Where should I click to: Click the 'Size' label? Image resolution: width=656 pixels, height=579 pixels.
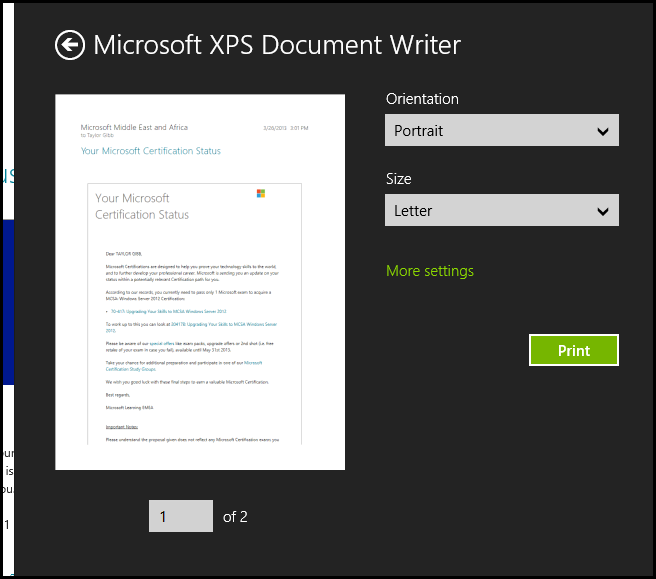[399, 179]
